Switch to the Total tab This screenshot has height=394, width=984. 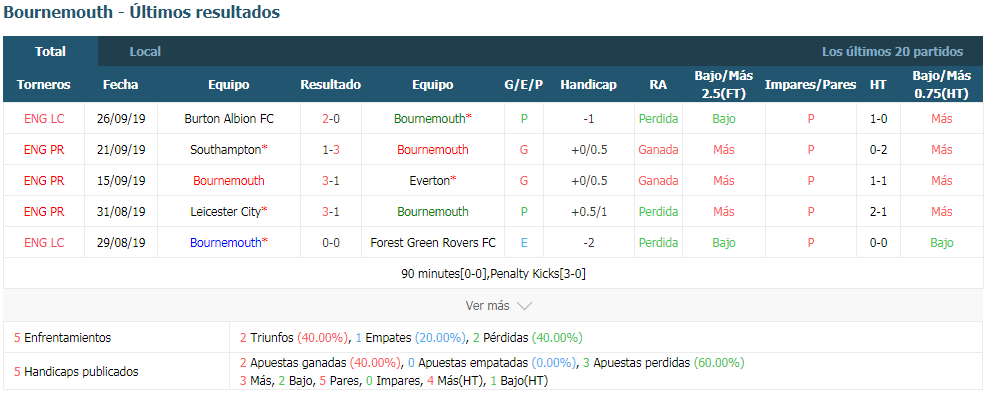pyautogui.click(x=50, y=51)
